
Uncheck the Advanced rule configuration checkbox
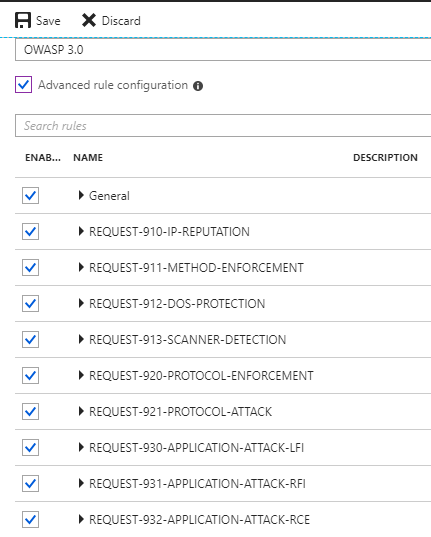click(23, 85)
